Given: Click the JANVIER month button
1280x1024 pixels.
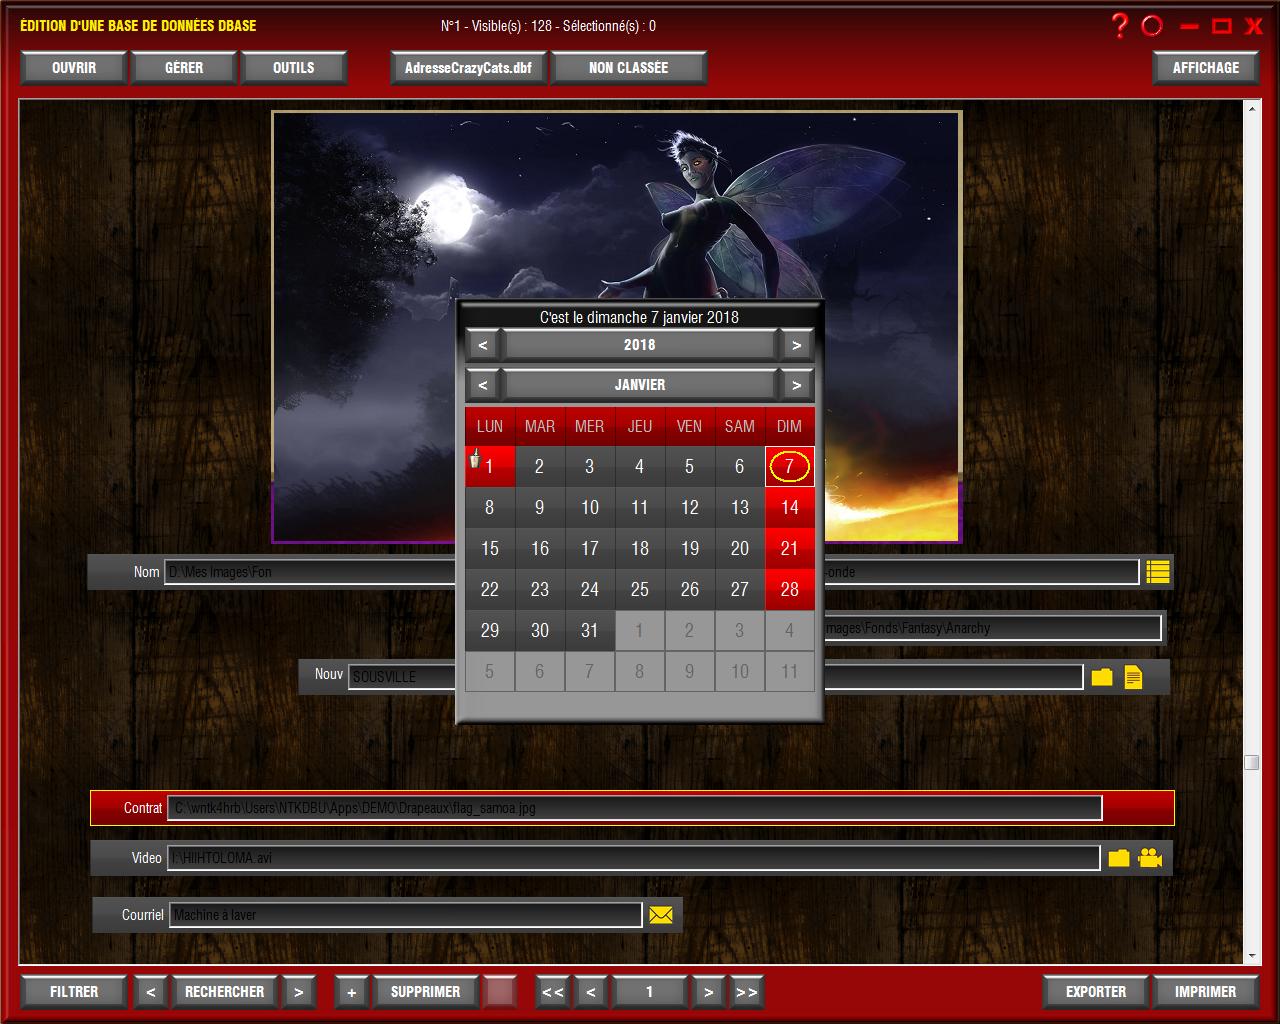Looking at the screenshot, I should pyautogui.click(x=640, y=385).
